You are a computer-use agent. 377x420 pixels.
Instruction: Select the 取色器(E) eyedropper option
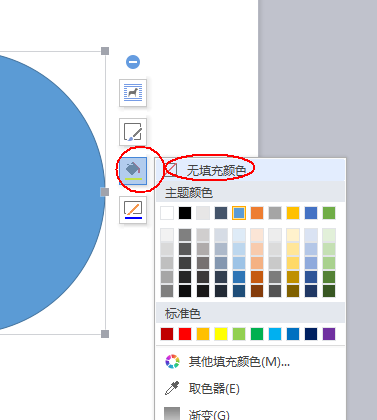[214, 389]
